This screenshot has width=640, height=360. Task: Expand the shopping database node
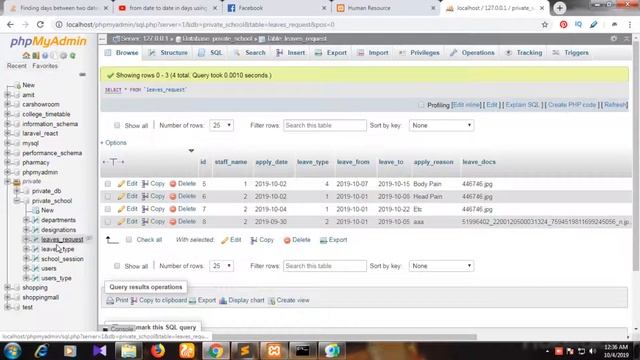[7, 288]
